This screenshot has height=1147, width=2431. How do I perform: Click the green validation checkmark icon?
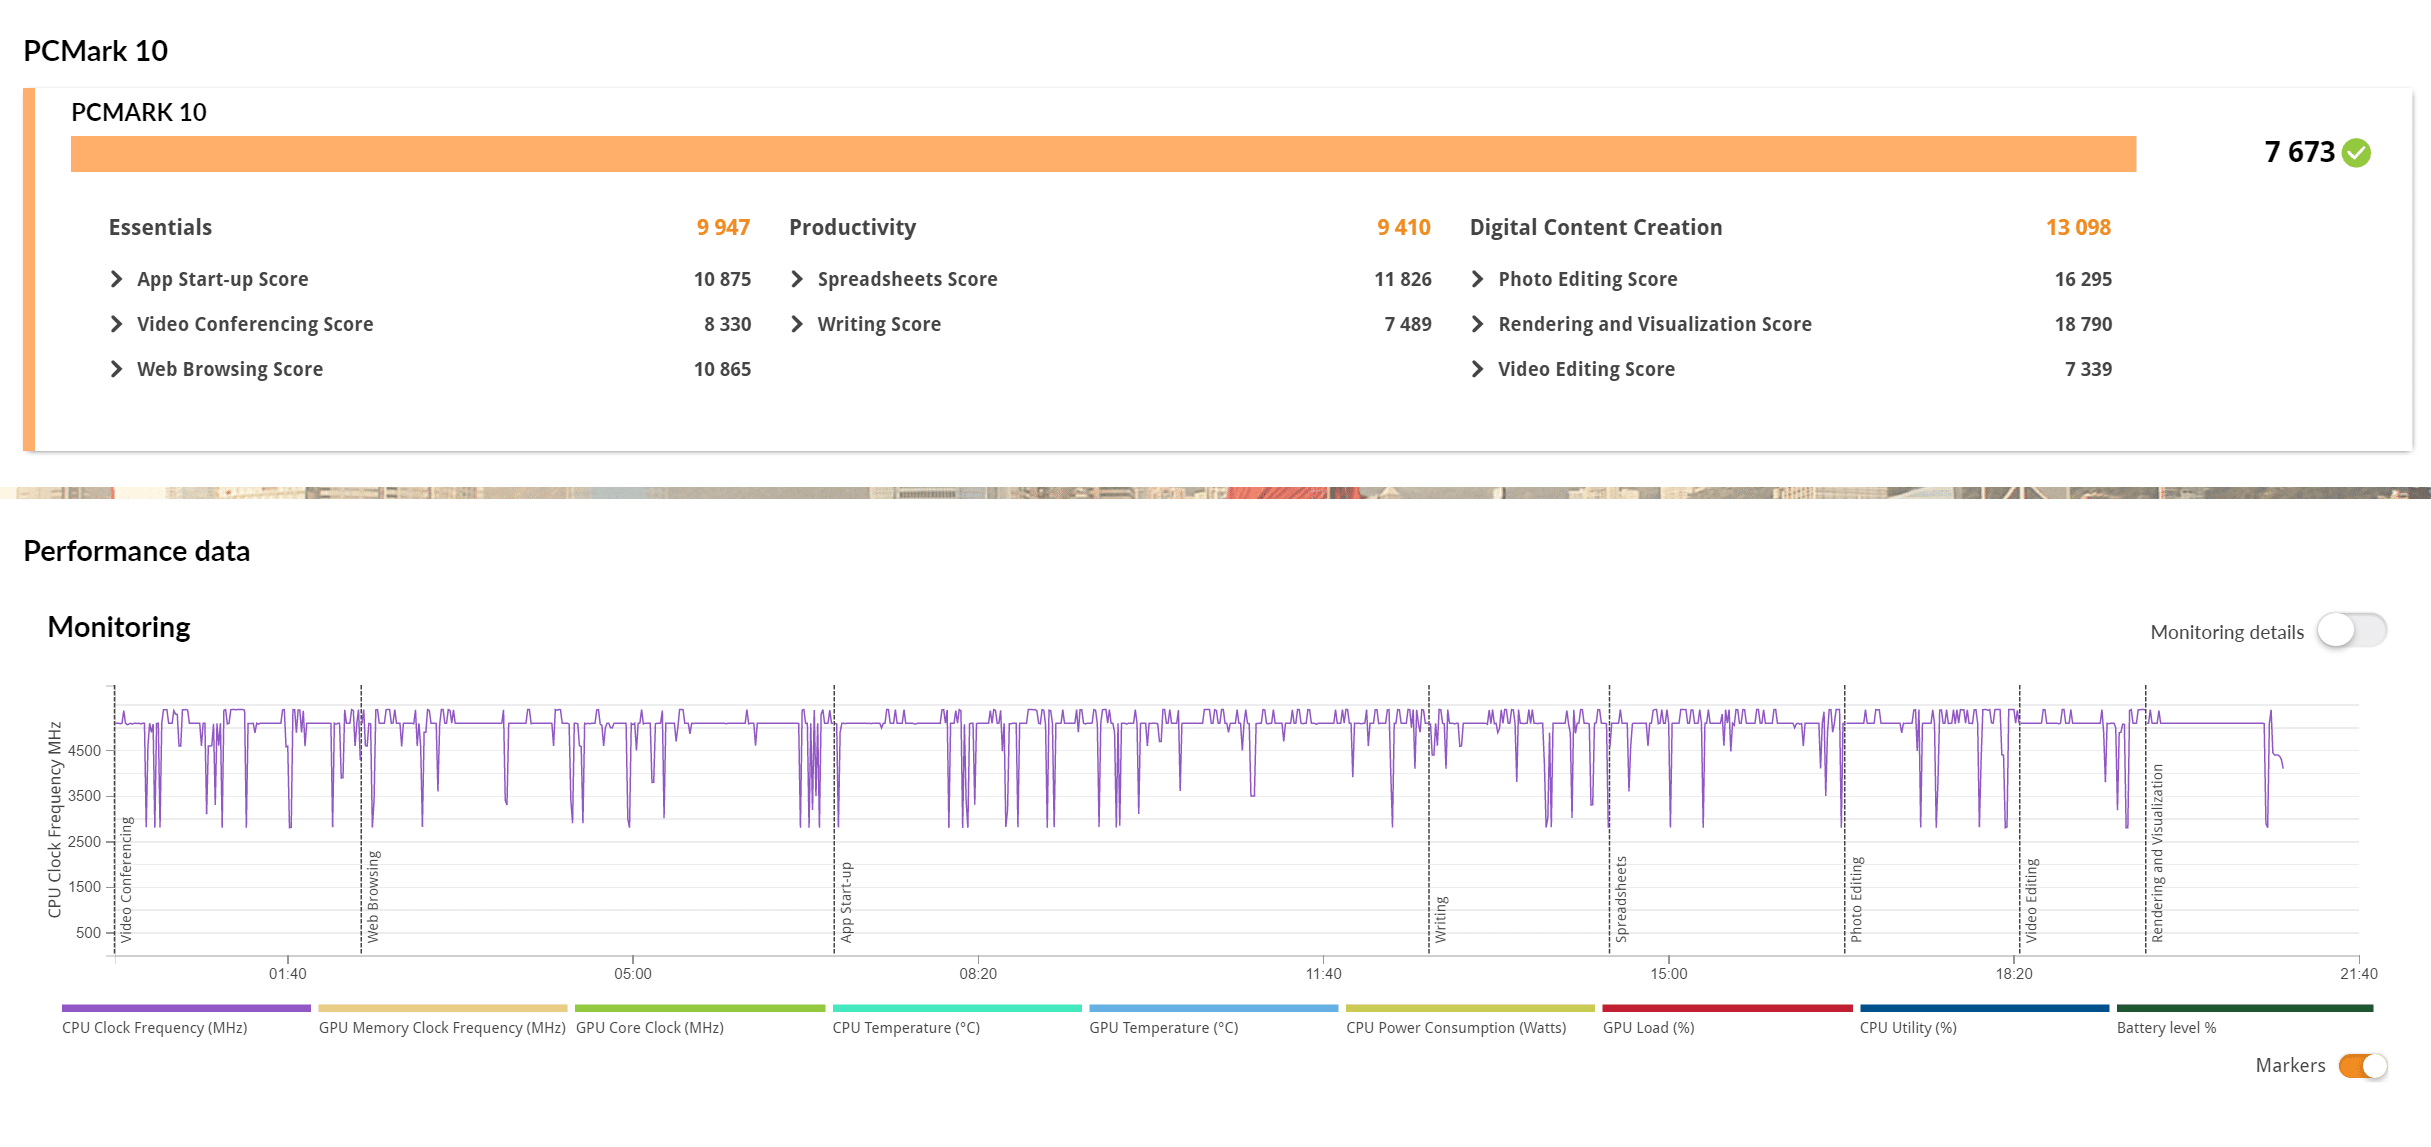coord(2356,153)
